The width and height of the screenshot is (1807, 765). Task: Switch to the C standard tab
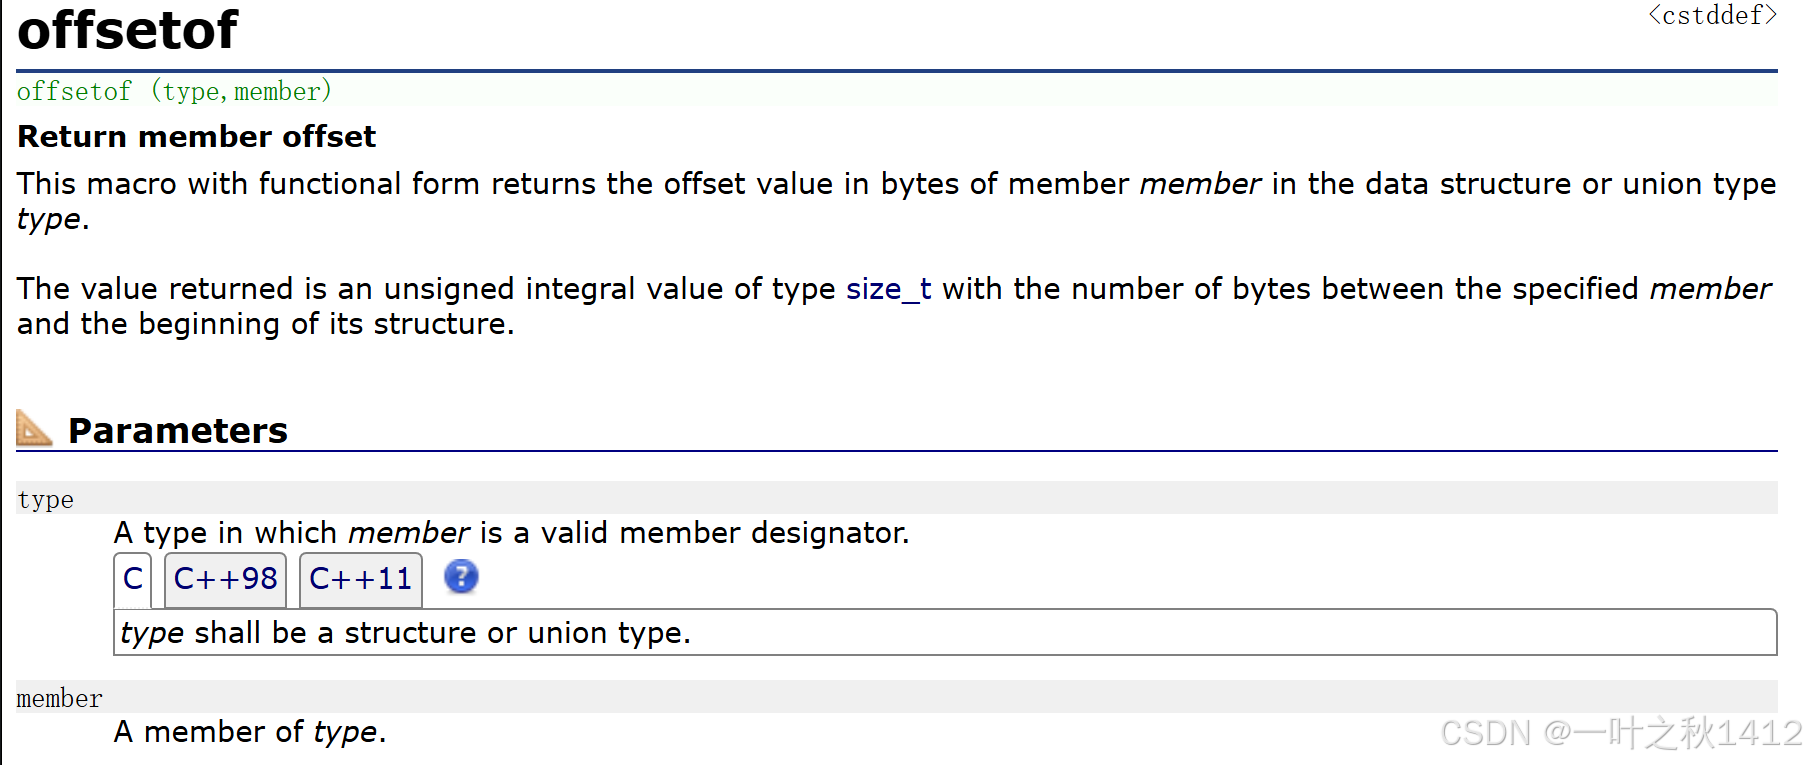pos(133,579)
